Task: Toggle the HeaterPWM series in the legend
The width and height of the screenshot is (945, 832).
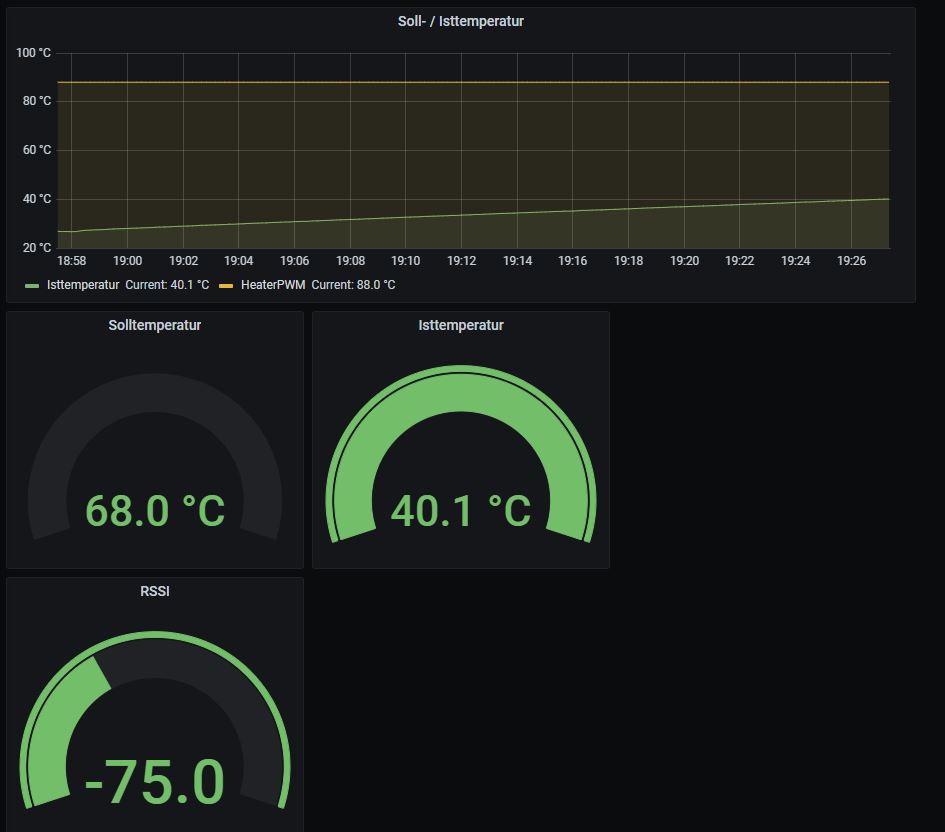Action: (271, 285)
